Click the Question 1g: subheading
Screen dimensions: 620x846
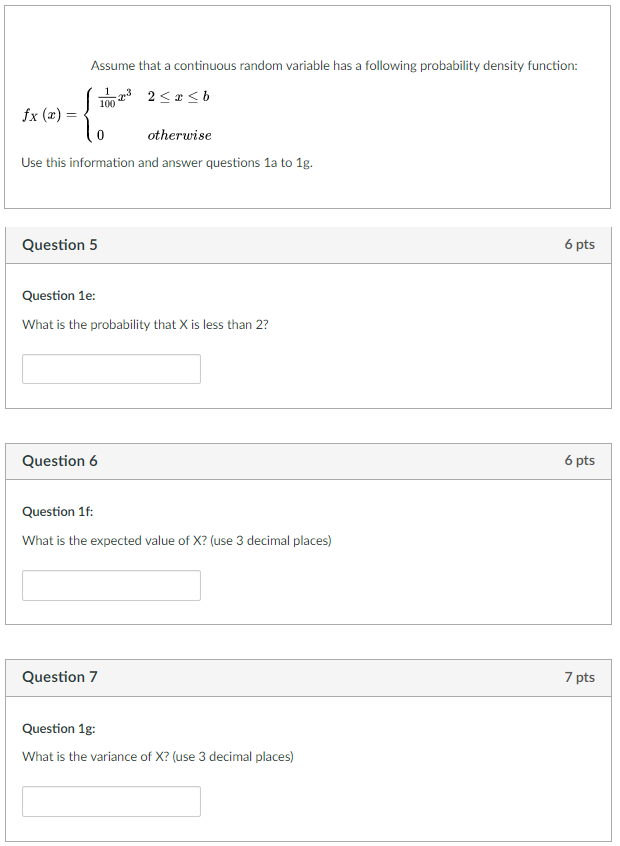tap(59, 728)
